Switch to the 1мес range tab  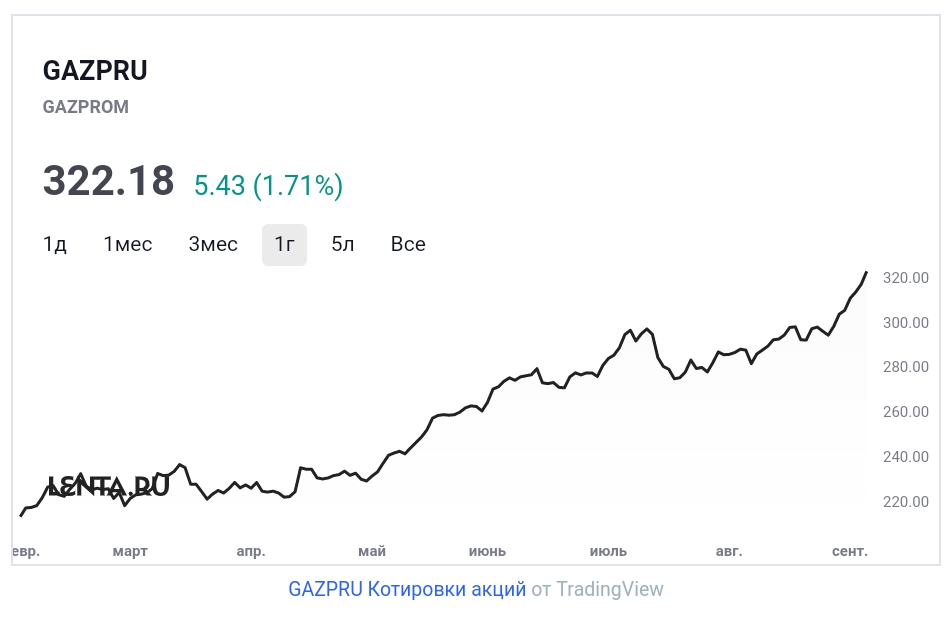(128, 245)
